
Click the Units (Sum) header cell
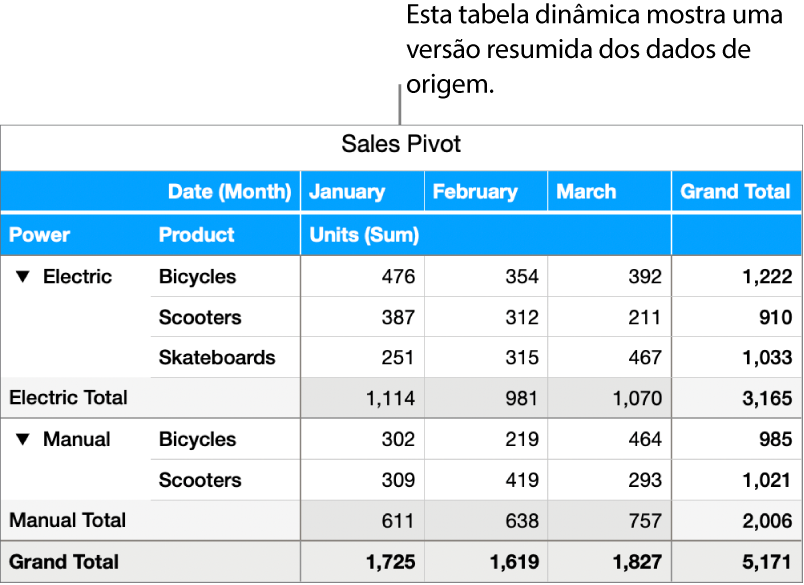[364, 235]
